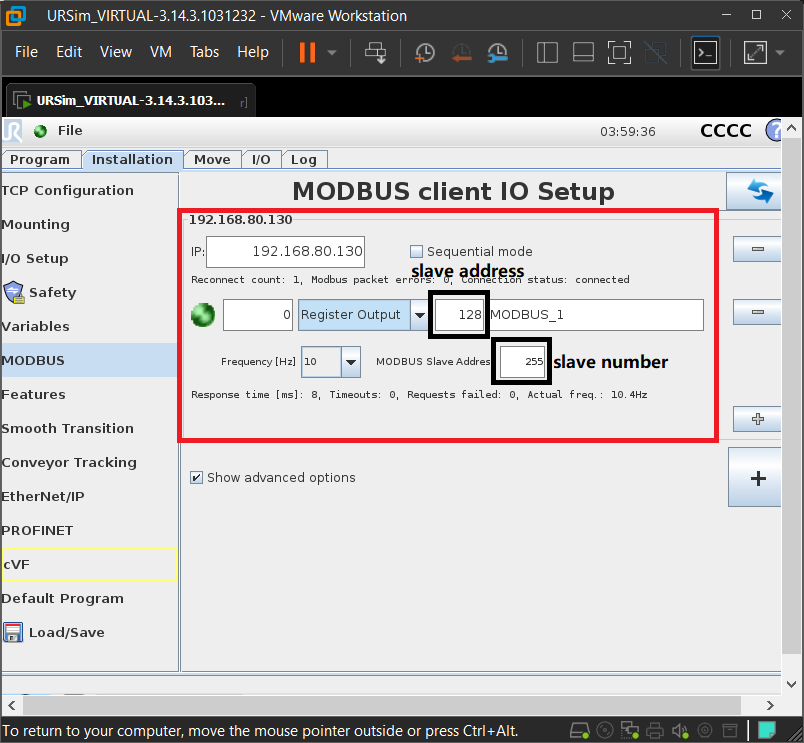This screenshot has height=743, width=804.
Task: Open the Frequency [Hz] dropdown showing 10
Action: [331, 362]
